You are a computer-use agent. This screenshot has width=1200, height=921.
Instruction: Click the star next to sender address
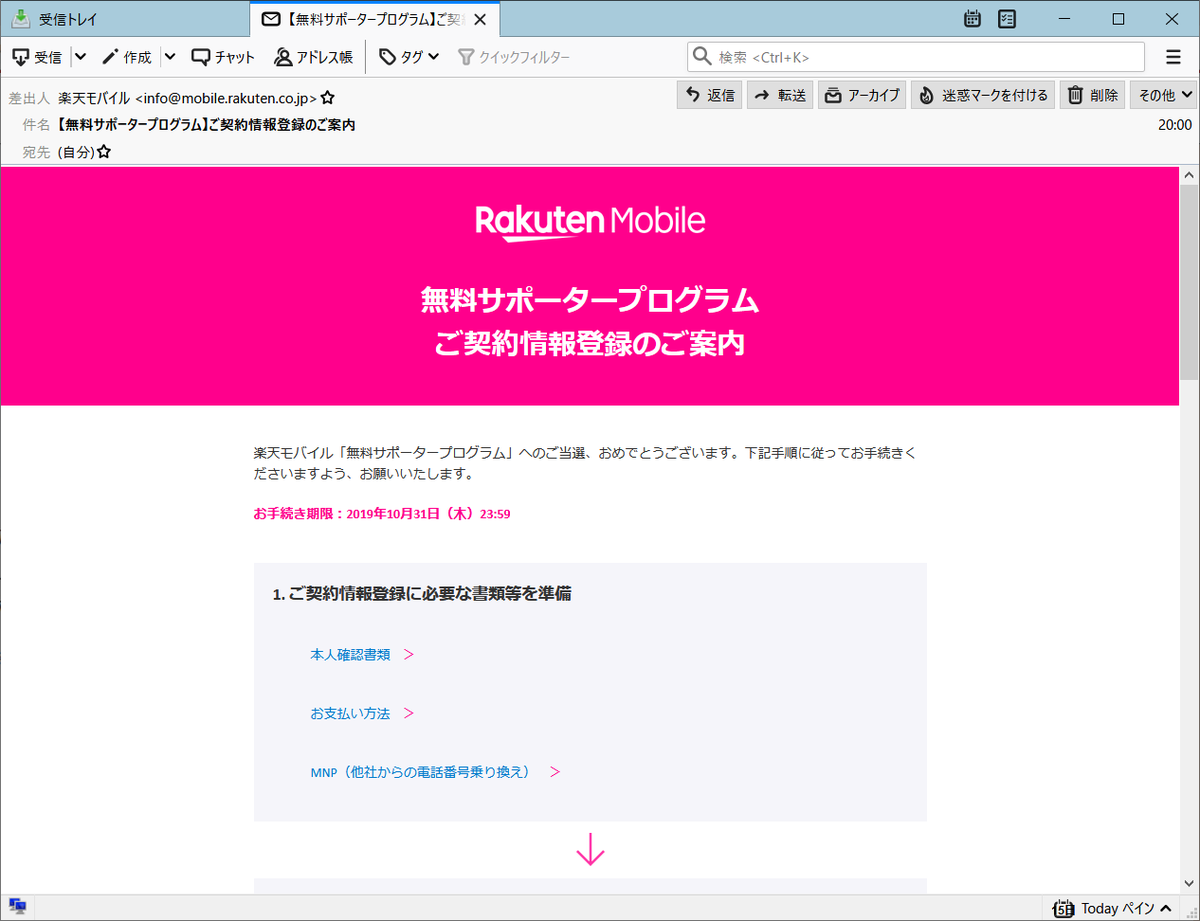[328, 98]
